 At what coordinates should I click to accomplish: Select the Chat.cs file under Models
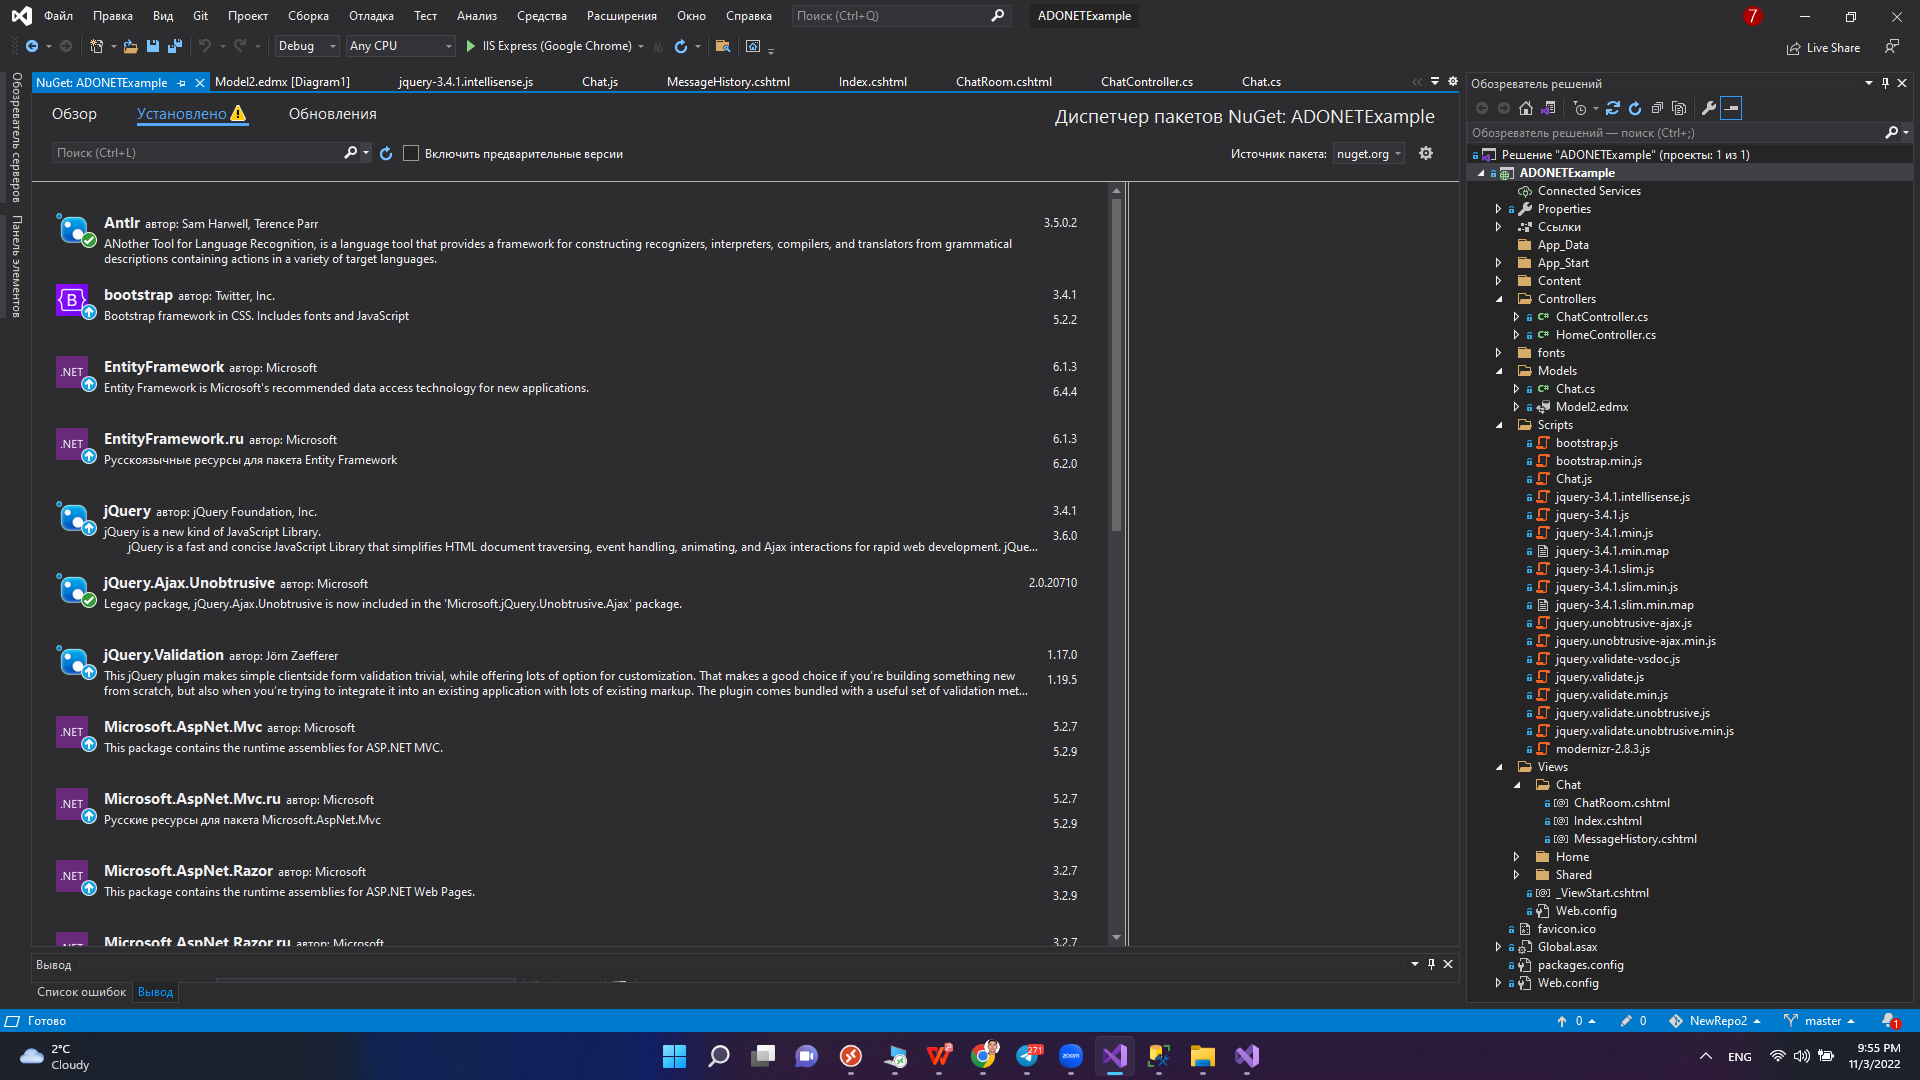click(1573, 388)
